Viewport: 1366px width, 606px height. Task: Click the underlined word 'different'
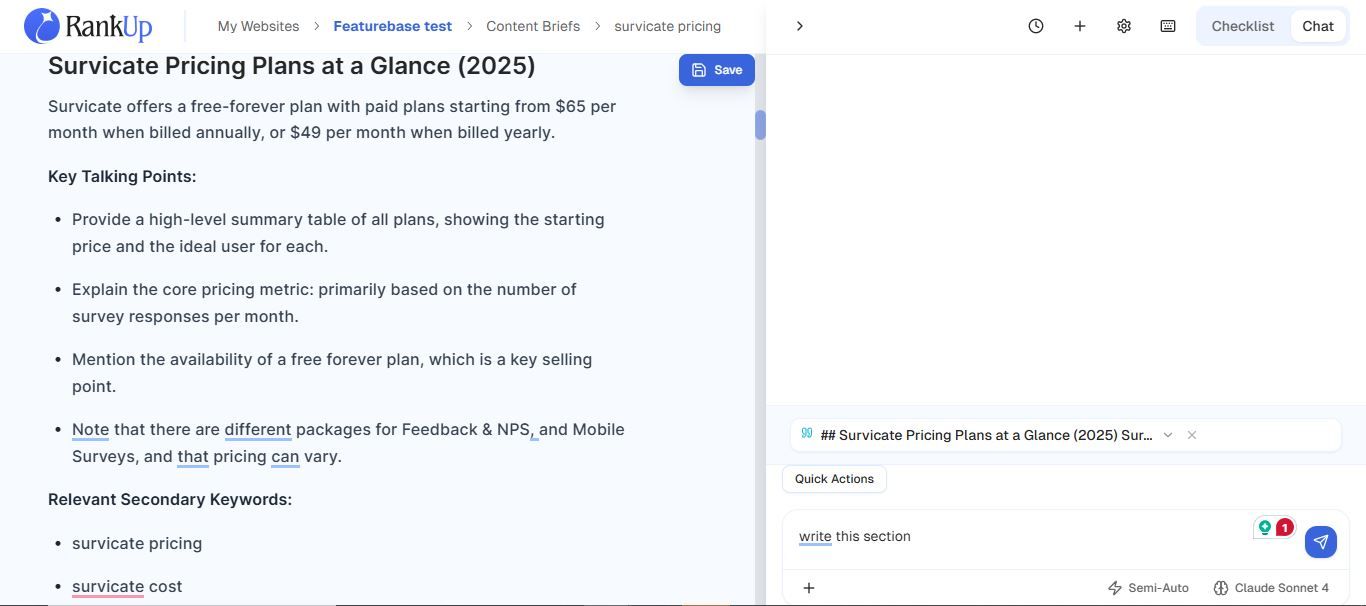tap(258, 429)
